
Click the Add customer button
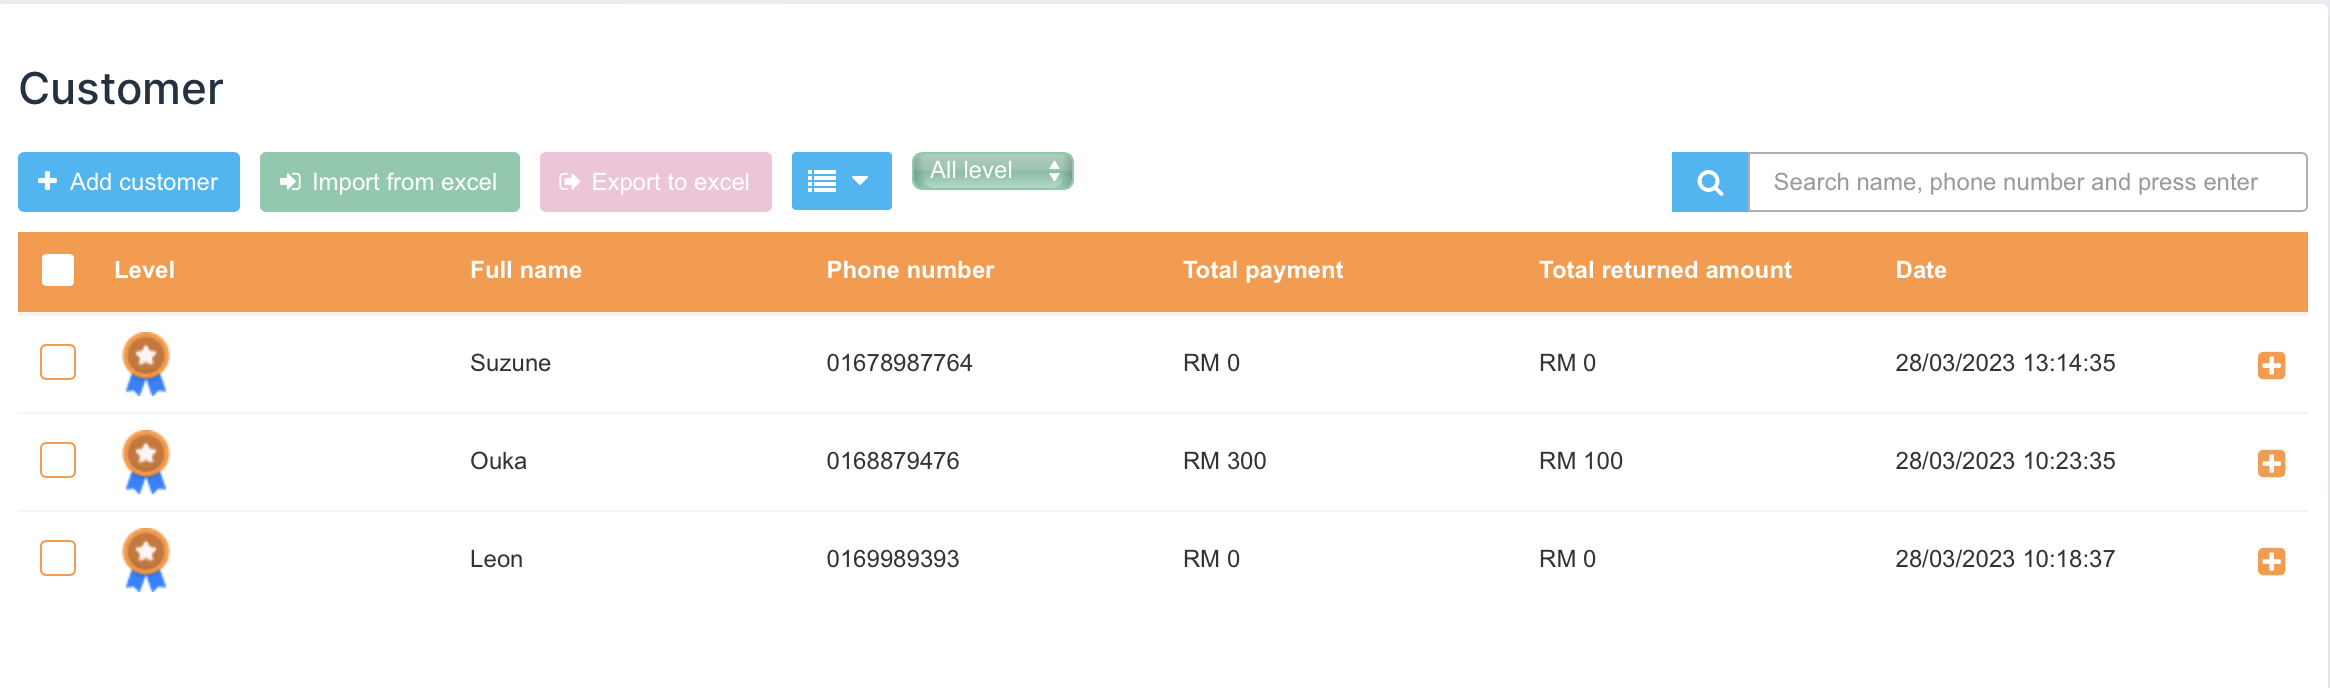[129, 182]
